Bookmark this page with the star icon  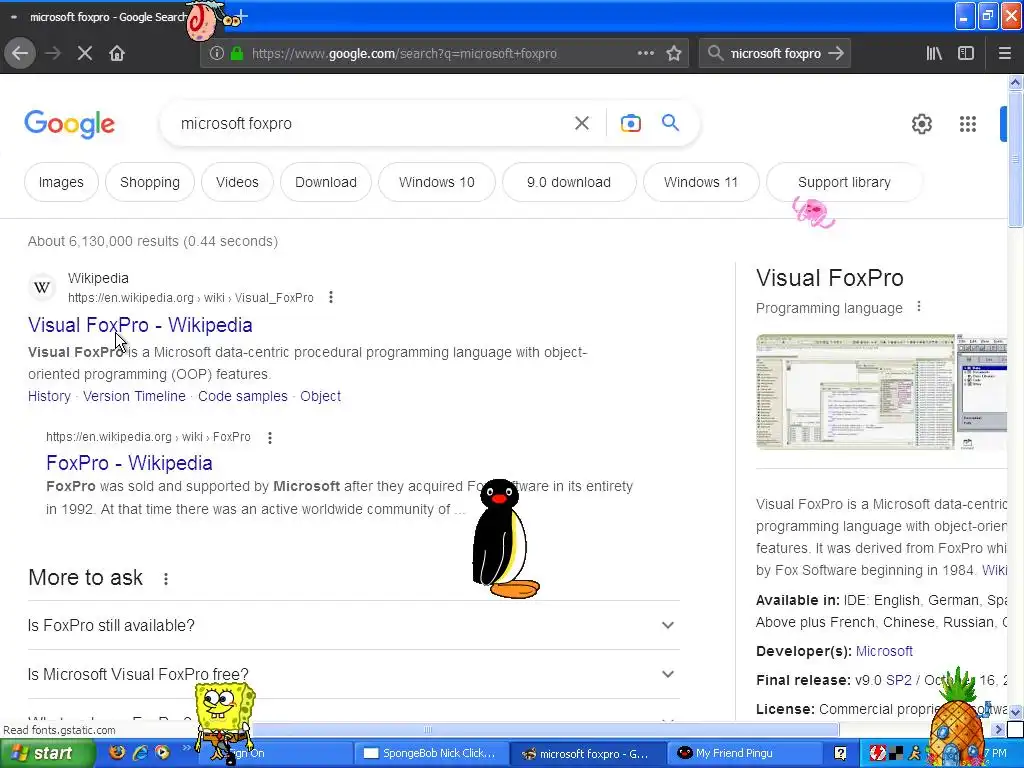(x=674, y=53)
